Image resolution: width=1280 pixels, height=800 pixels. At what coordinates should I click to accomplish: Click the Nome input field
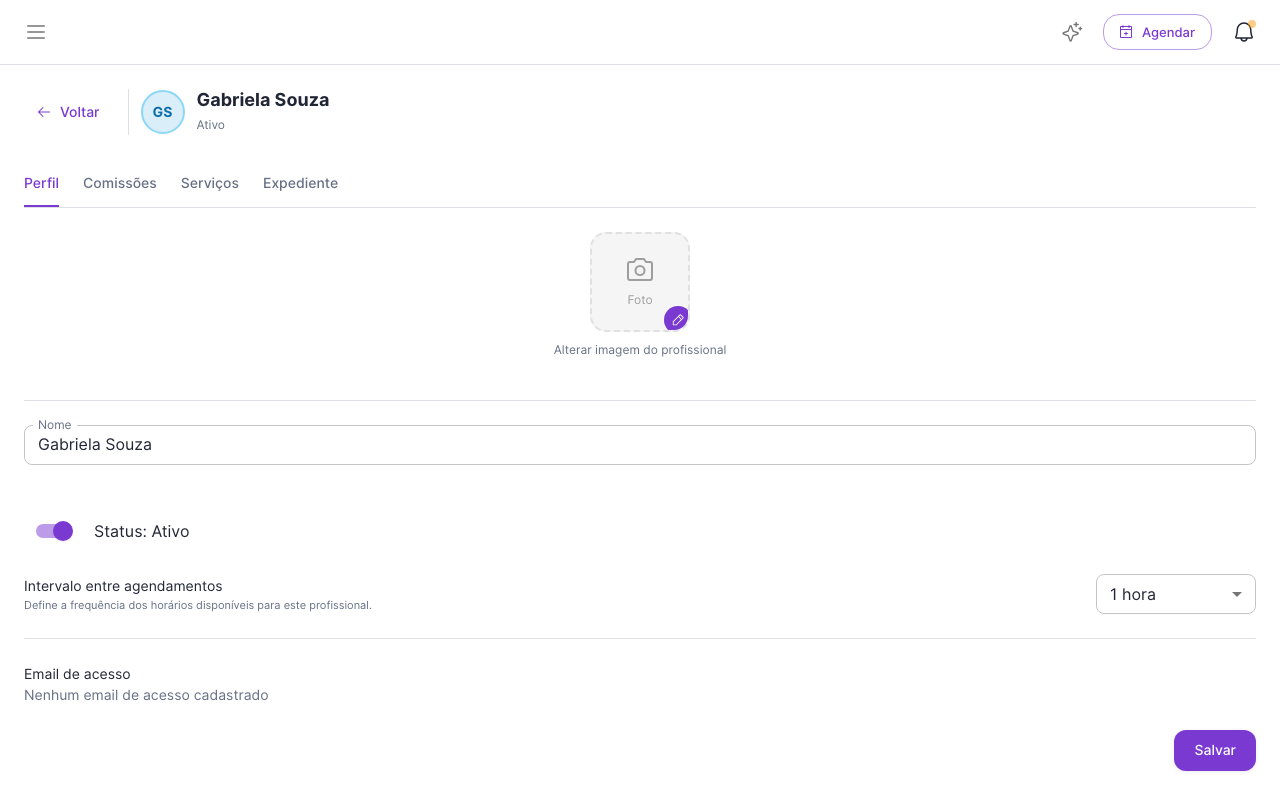coord(640,445)
